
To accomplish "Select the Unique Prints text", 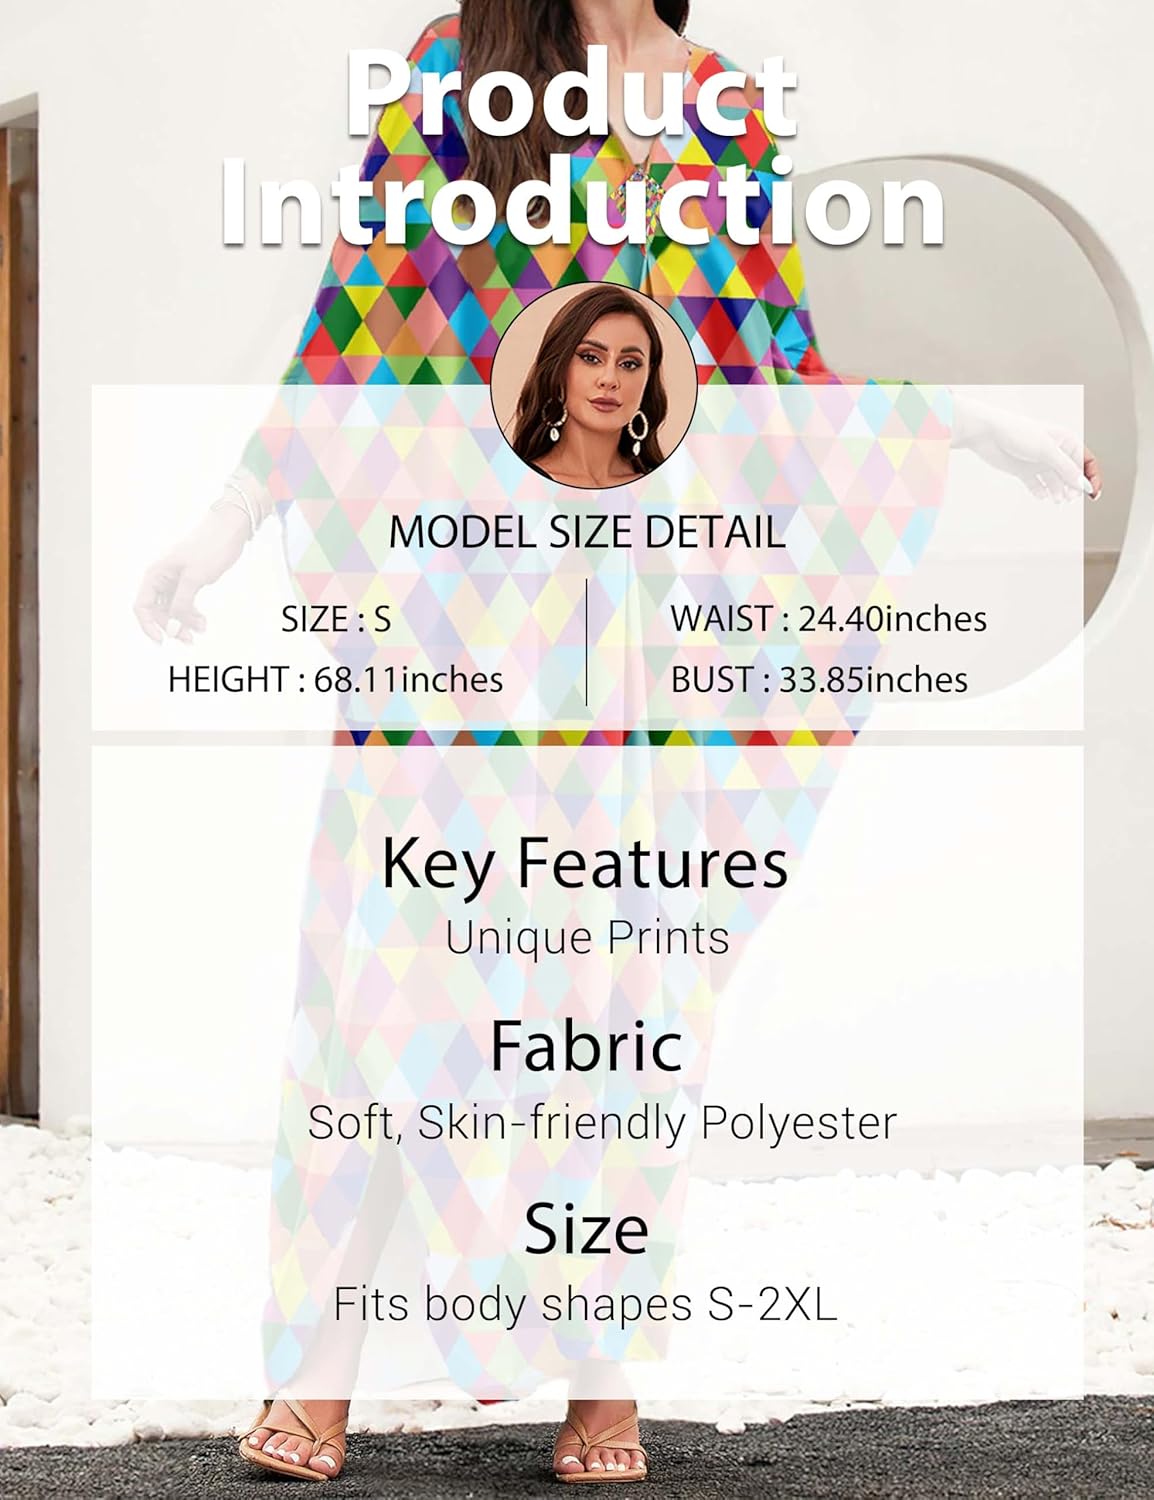I will tap(587, 940).
